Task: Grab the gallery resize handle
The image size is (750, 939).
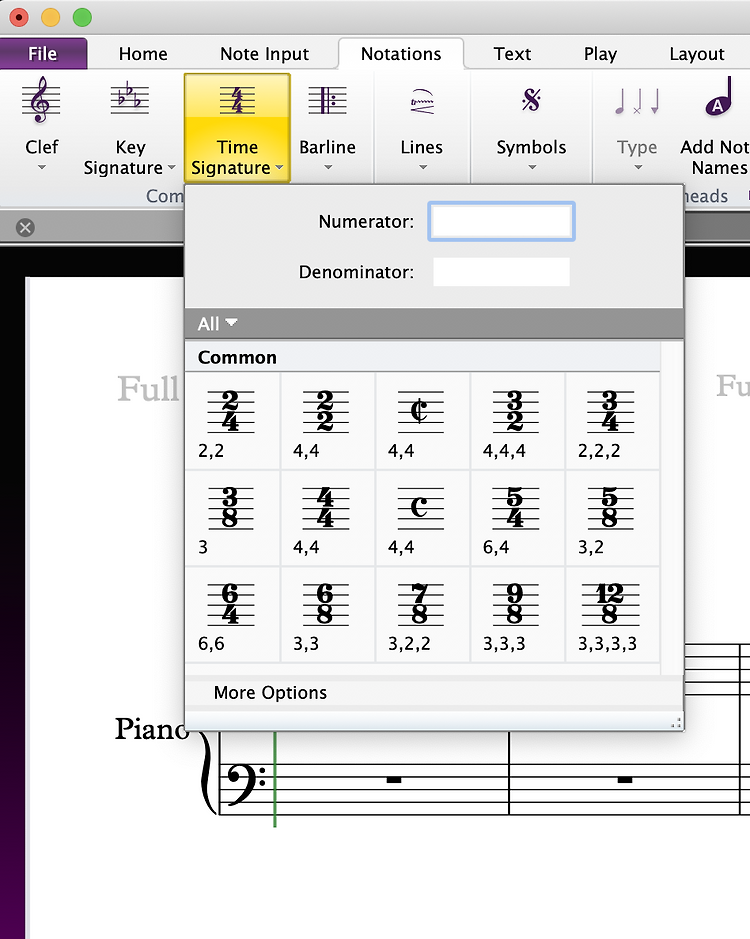Action: tap(676, 723)
